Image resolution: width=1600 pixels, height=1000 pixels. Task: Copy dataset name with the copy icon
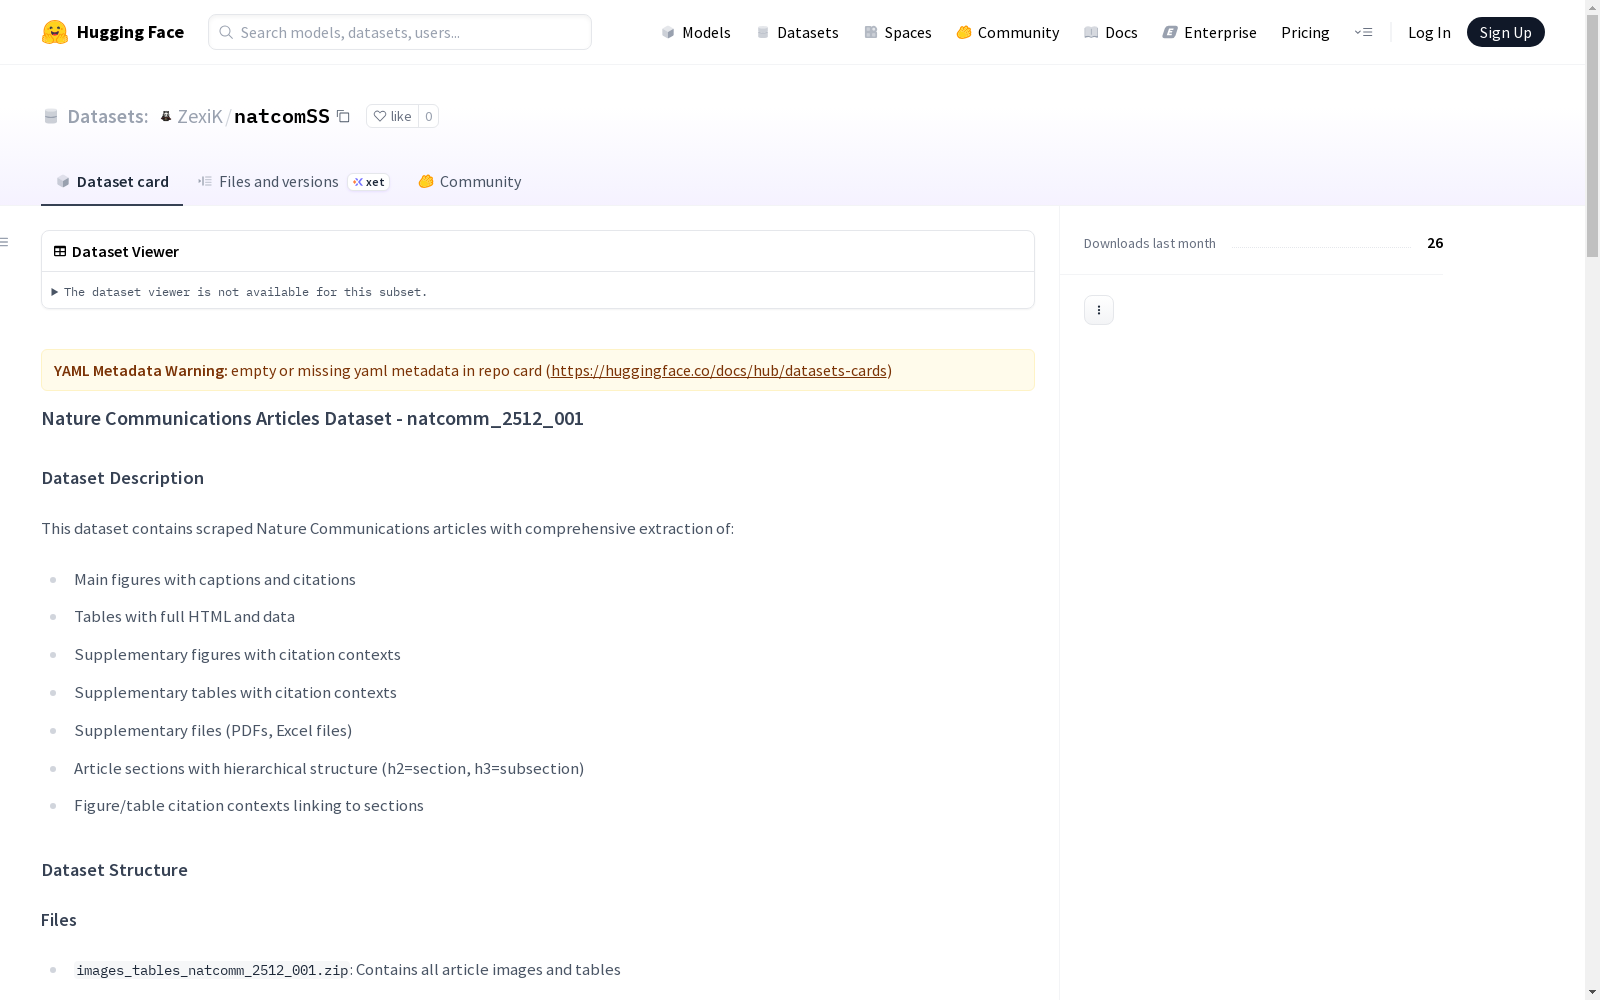point(343,116)
